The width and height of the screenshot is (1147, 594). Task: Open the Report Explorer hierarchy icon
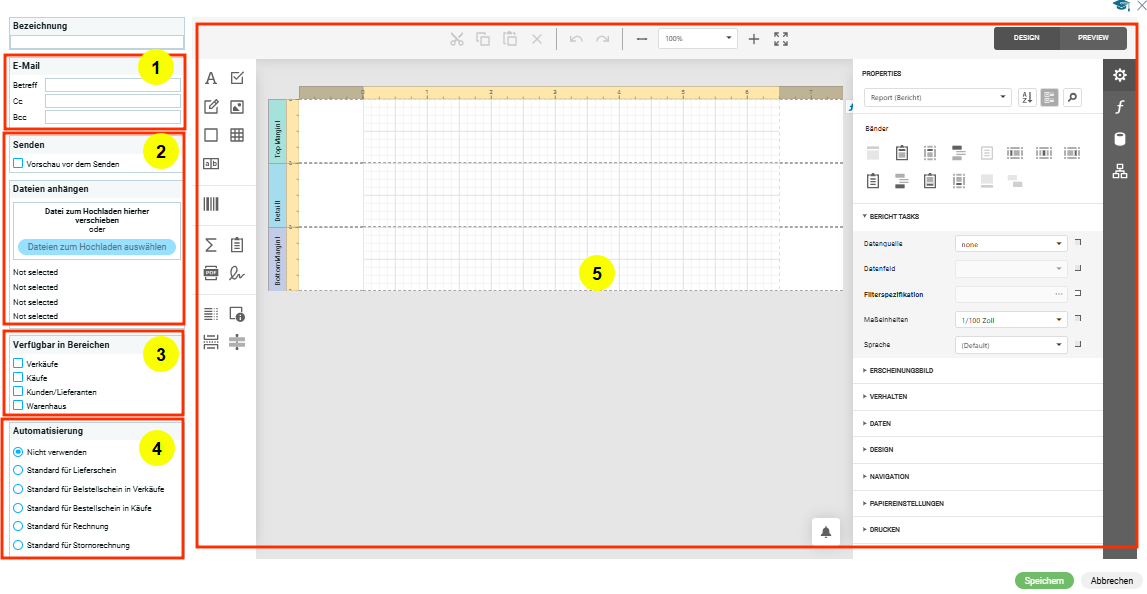click(1120, 171)
